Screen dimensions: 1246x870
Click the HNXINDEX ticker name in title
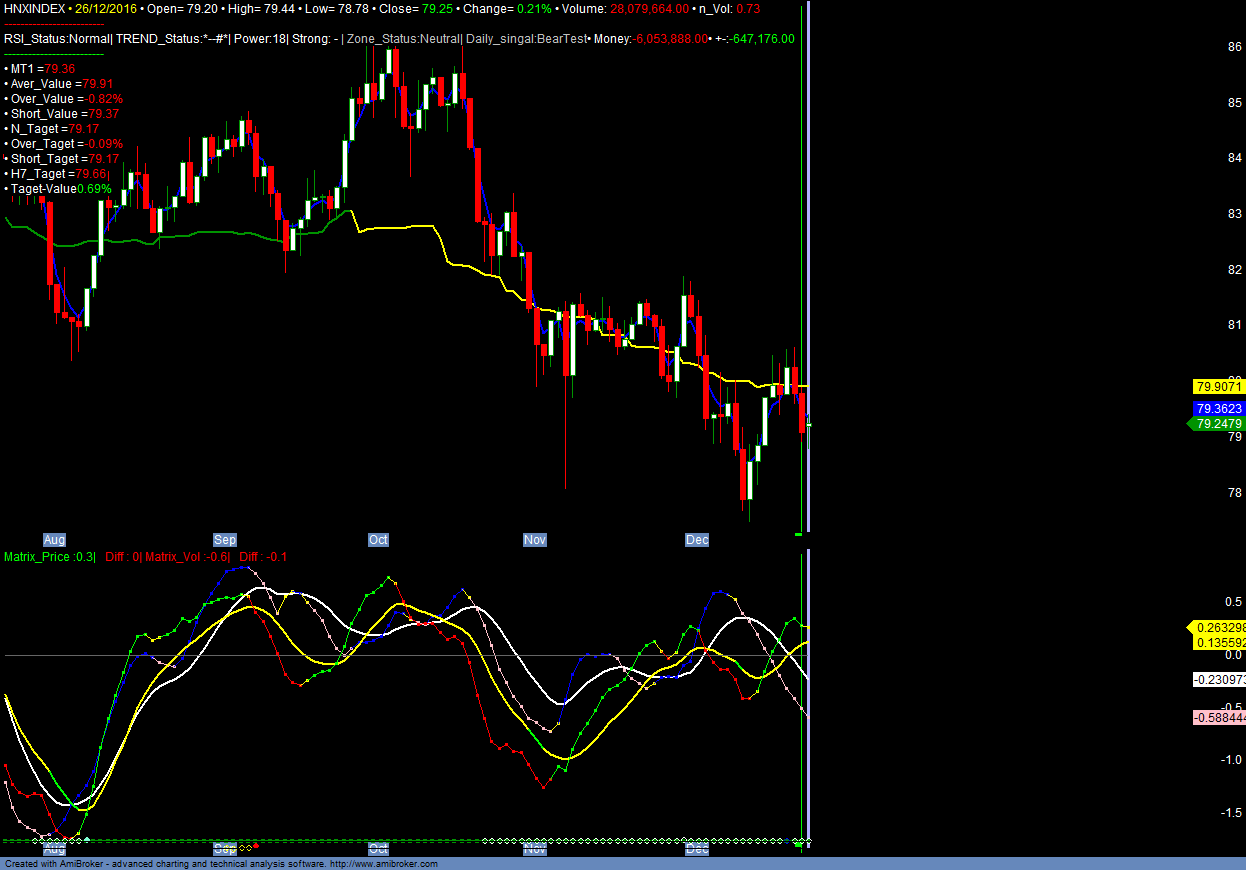point(35,8)
